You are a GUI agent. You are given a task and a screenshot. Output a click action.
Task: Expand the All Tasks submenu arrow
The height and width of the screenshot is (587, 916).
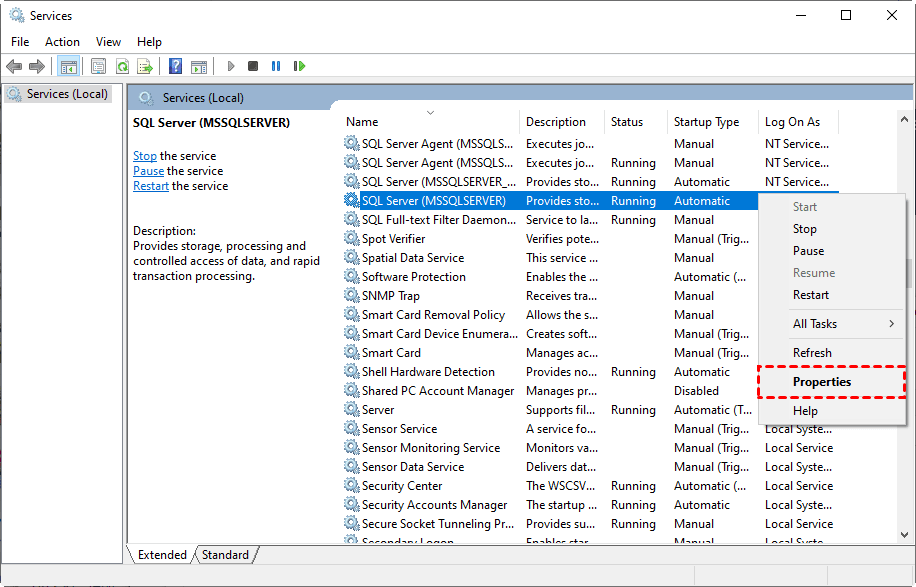[891, 324]
